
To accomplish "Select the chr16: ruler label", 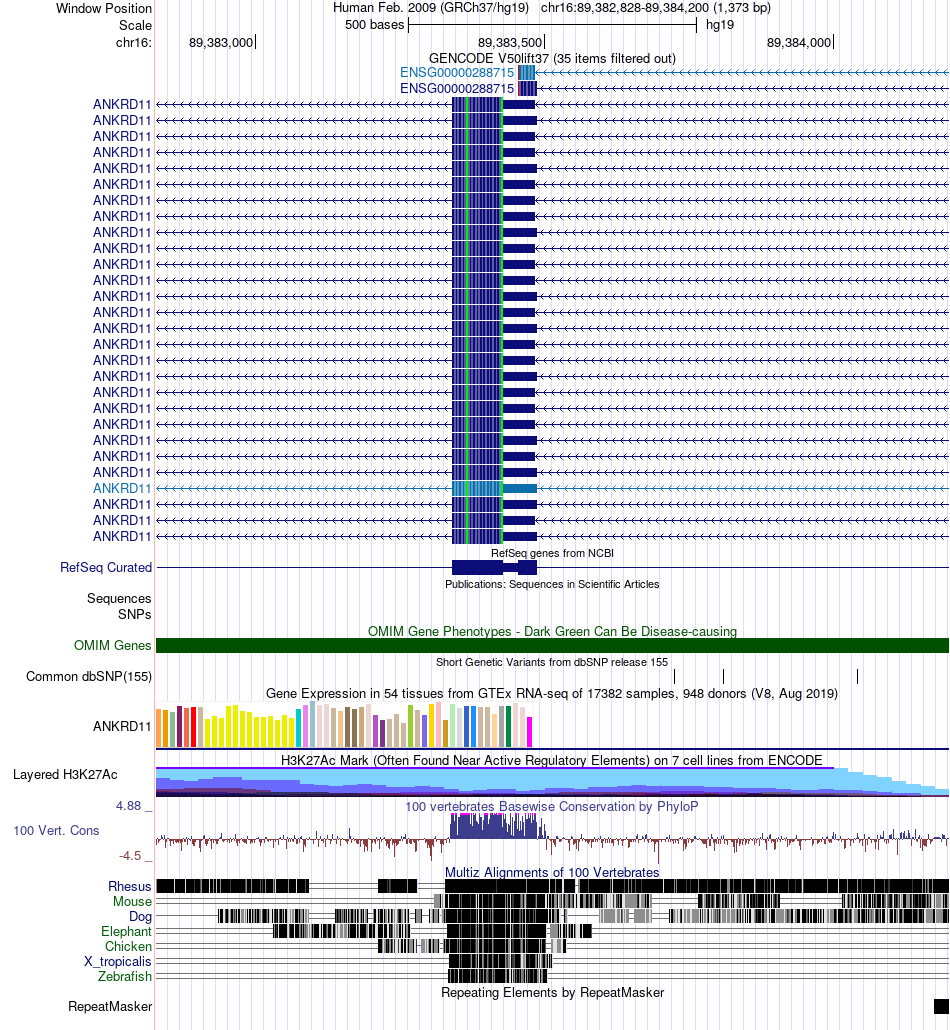I will pyautogui.click(x=133, y=43).
